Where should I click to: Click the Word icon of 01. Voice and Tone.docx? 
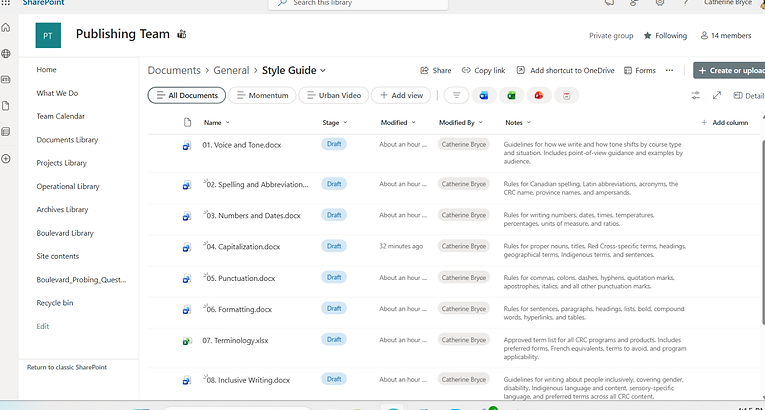coord(187,145)
